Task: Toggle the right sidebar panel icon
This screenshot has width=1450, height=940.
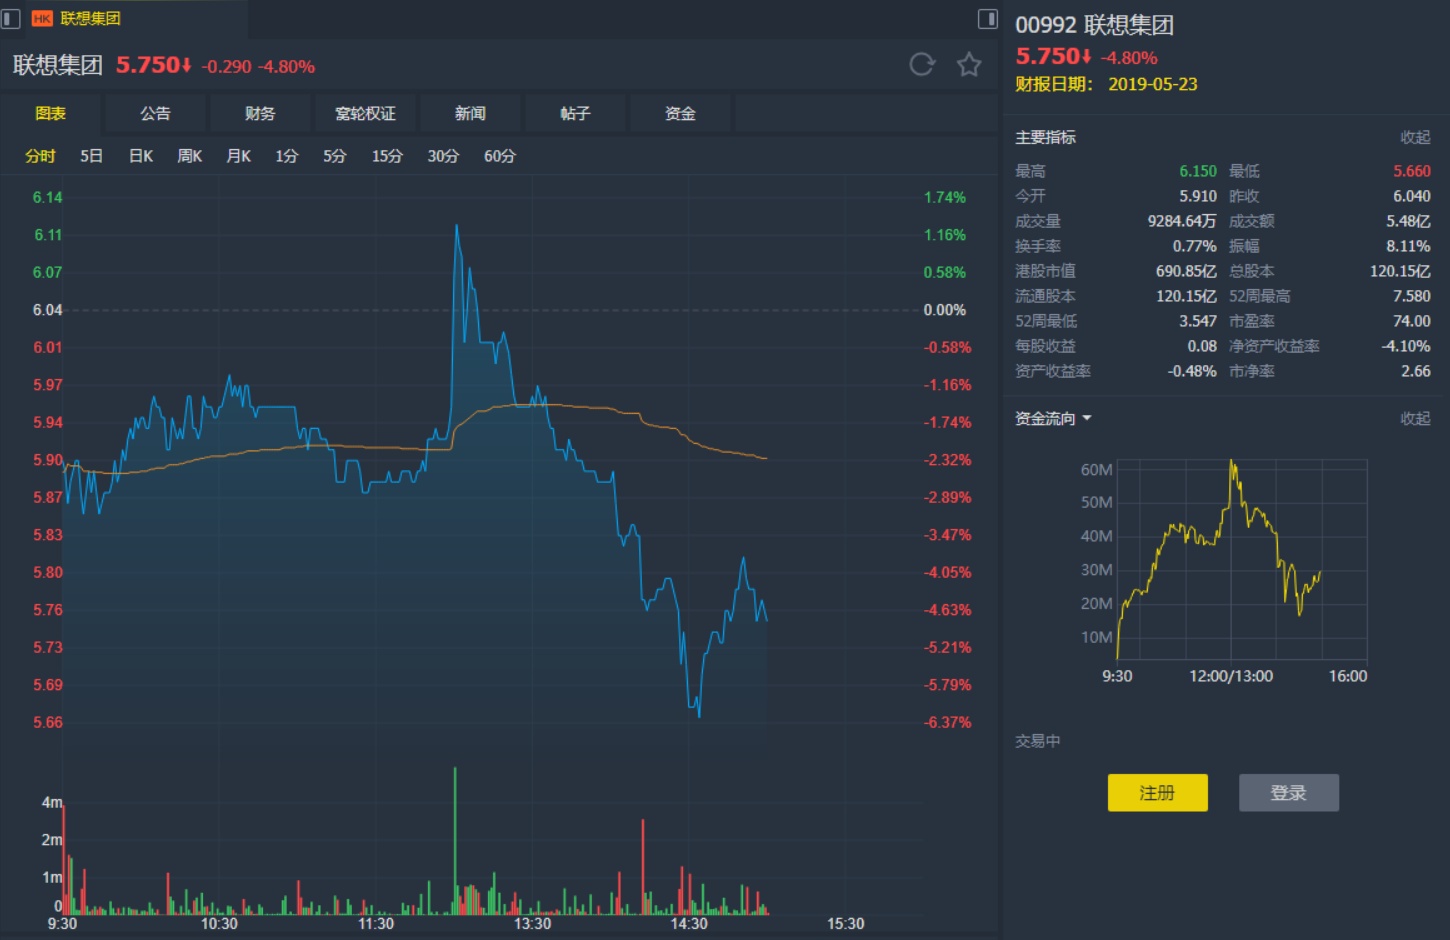Action: 987,18
